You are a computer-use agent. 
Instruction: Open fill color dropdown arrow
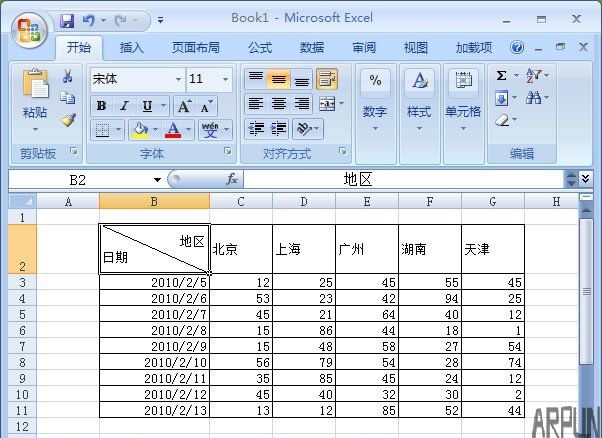point(155,130)
